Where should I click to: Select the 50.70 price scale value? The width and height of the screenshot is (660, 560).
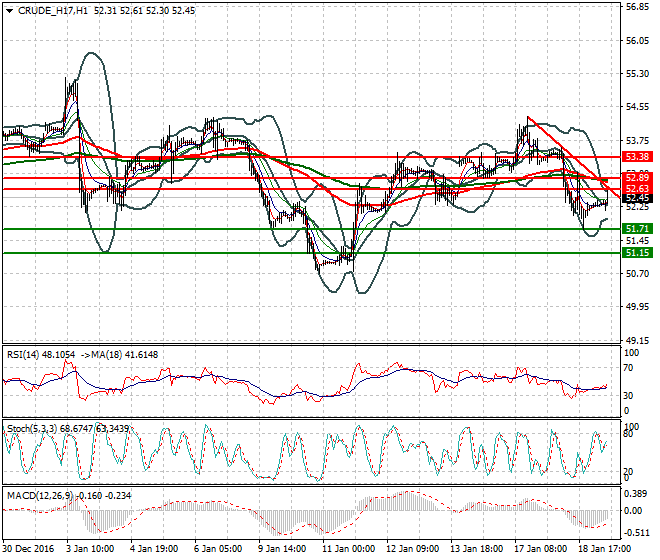pyautogui.click(x=637, y=274)
